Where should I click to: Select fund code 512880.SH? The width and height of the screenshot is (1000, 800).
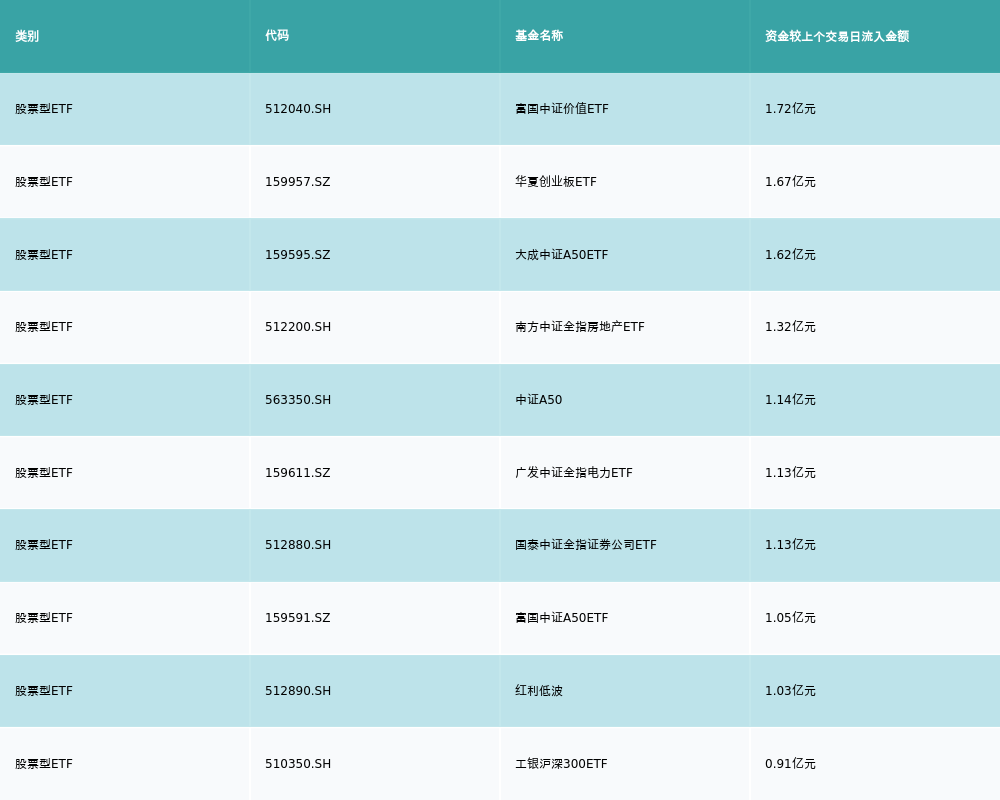point(298,545)
